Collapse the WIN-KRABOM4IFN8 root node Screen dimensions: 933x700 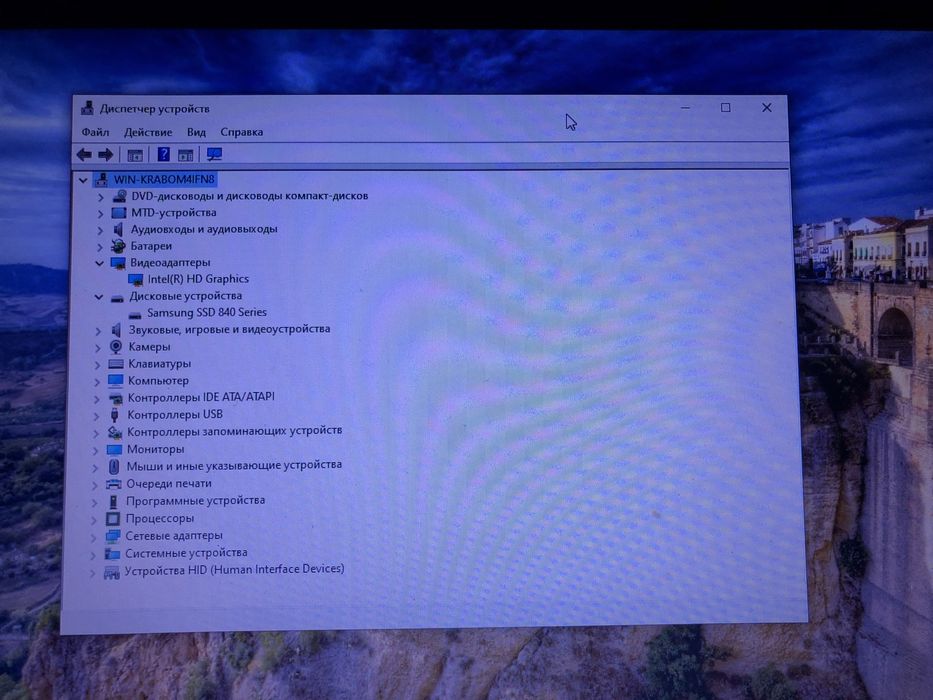pos(83,180)
